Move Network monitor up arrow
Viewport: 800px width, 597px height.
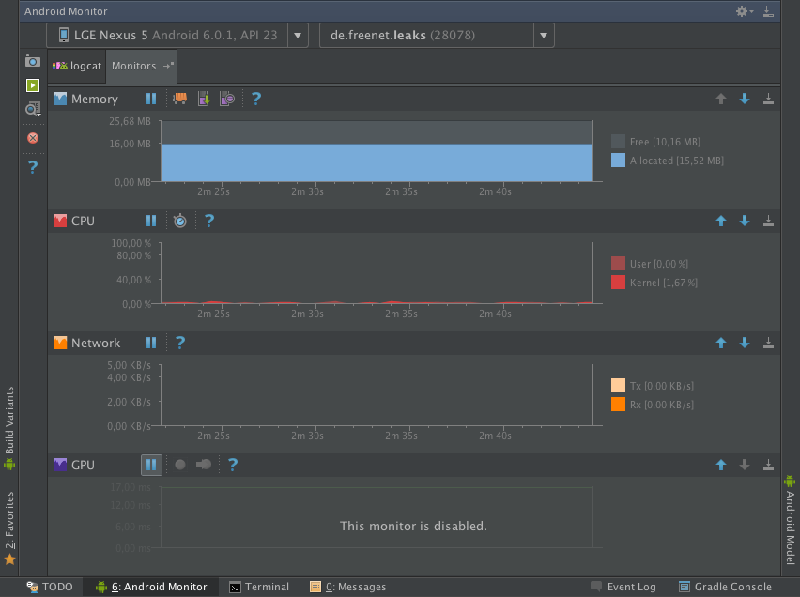click(x=721, y=342)
